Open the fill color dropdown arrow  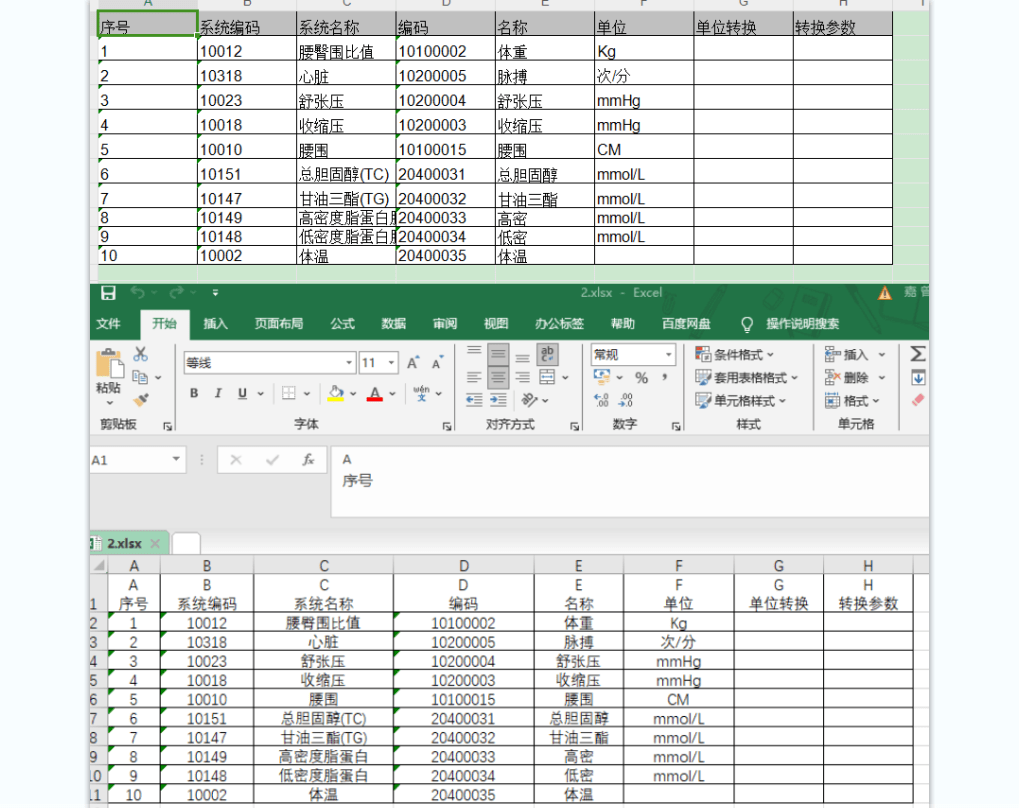tap(352, 394)
